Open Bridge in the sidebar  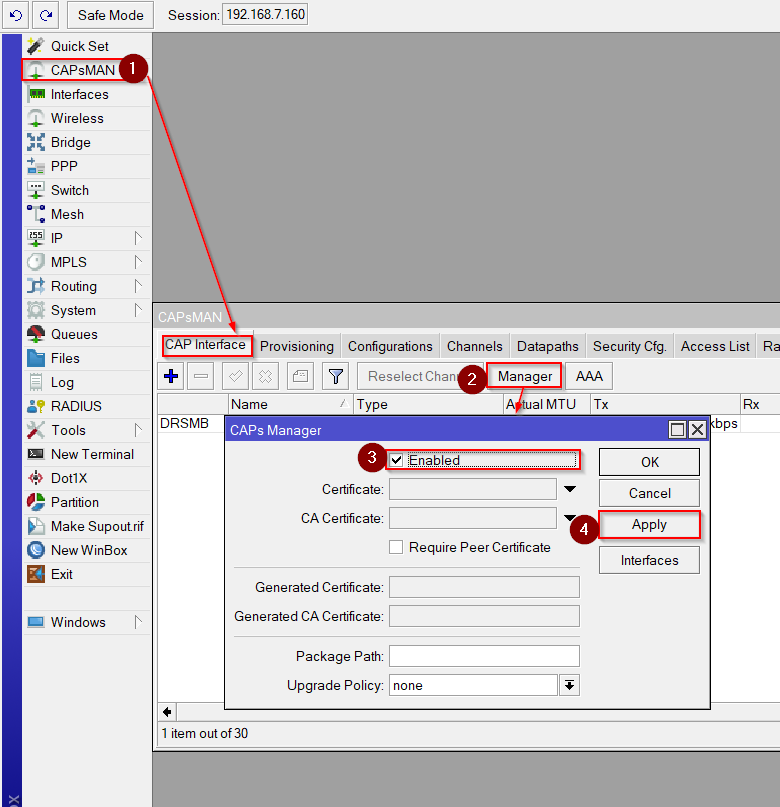pyautogui.click(x=70, y=142)
